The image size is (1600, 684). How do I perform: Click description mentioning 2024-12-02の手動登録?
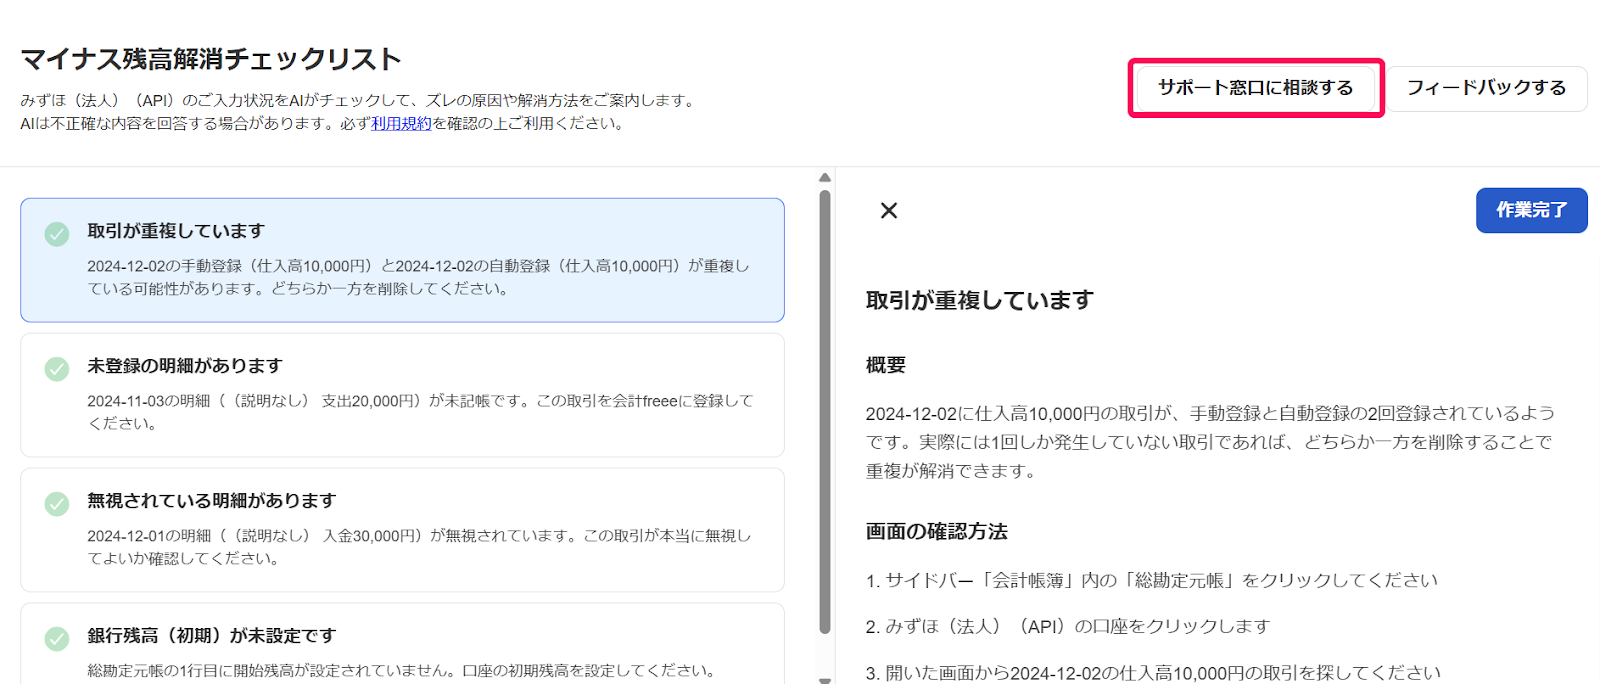[x=418, y=277]
